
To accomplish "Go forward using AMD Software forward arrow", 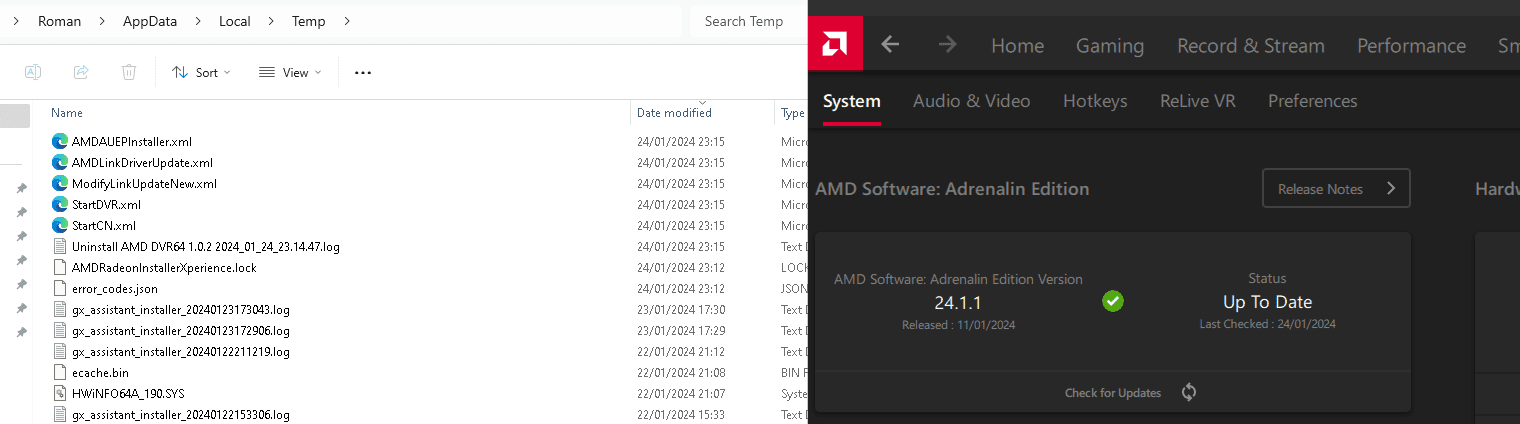I will pos(947,45).
